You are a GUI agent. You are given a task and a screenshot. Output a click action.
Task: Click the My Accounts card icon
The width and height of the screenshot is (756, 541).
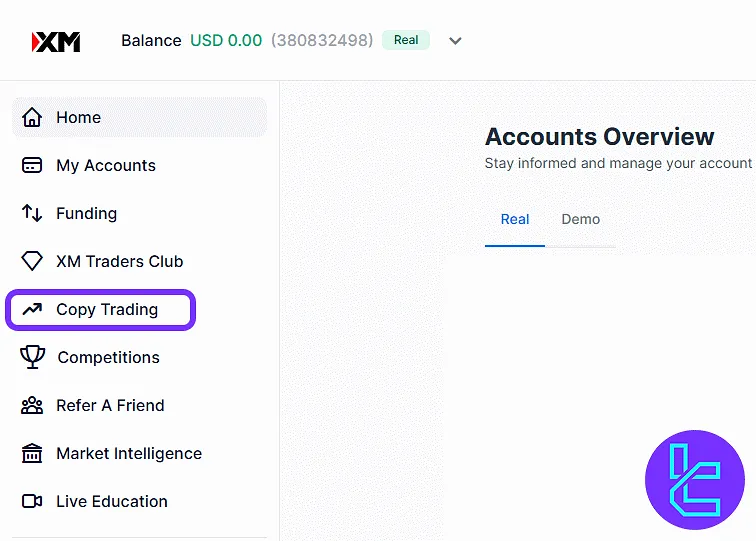pyautogui.click(x=32, y=165)
